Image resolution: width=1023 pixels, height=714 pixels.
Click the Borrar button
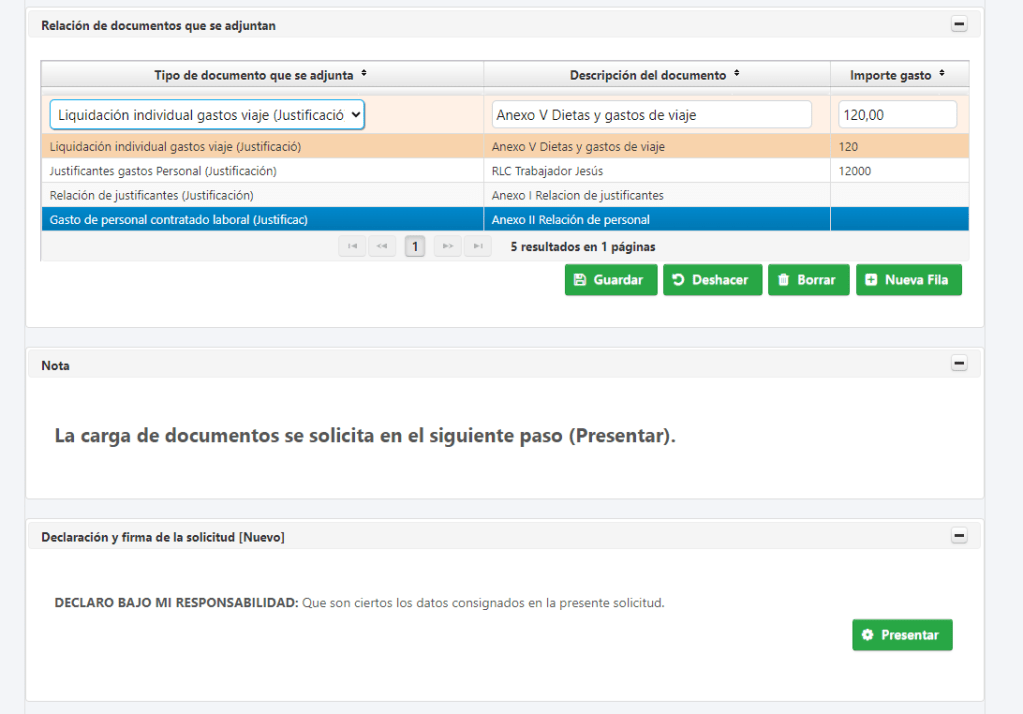coord(808,280)
